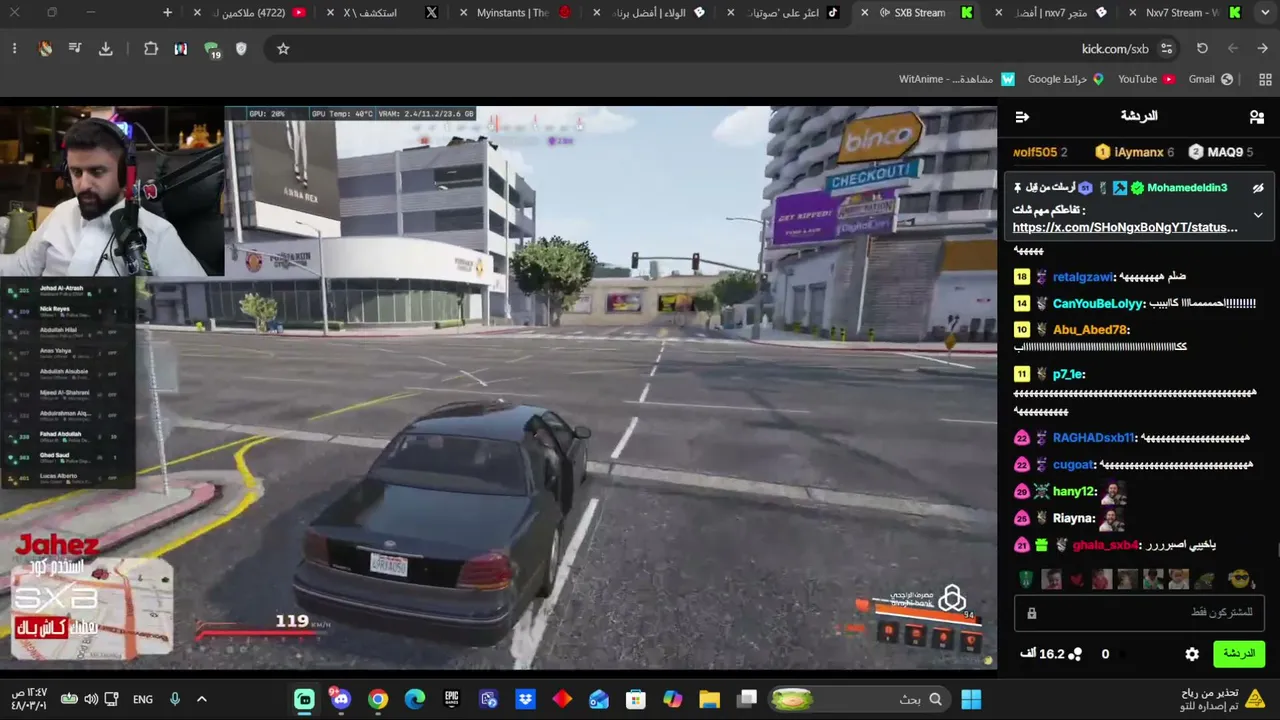The image size is (1280, 720).
Task: Open retalgzawi's profile from chat
Action: tap(1083, 276)
